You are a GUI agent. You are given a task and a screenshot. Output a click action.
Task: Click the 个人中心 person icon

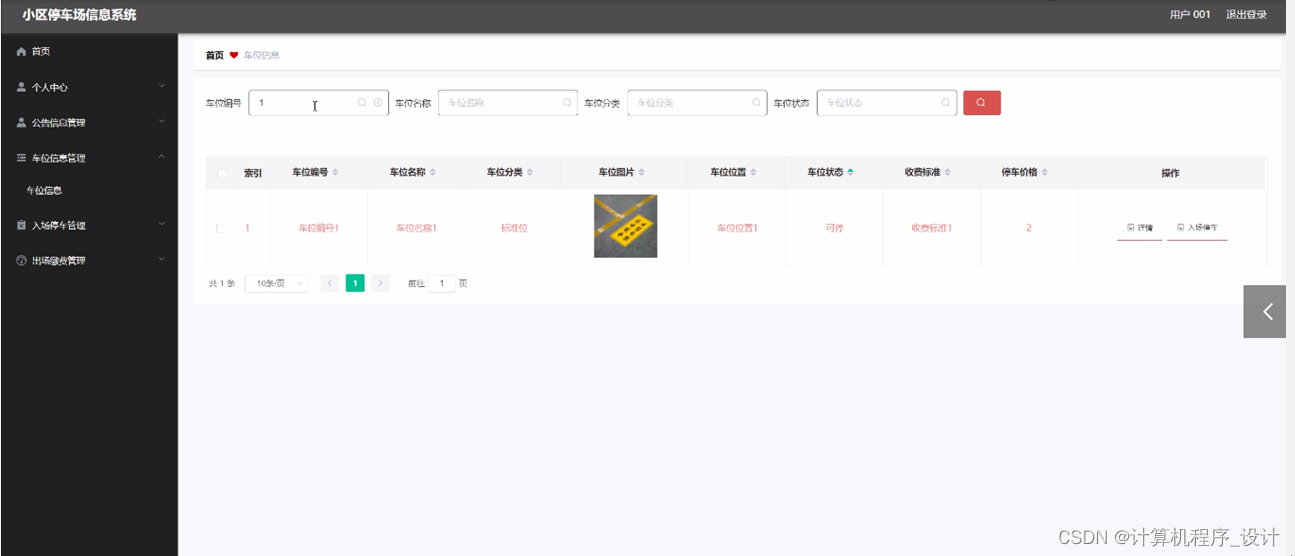(21, 87)
